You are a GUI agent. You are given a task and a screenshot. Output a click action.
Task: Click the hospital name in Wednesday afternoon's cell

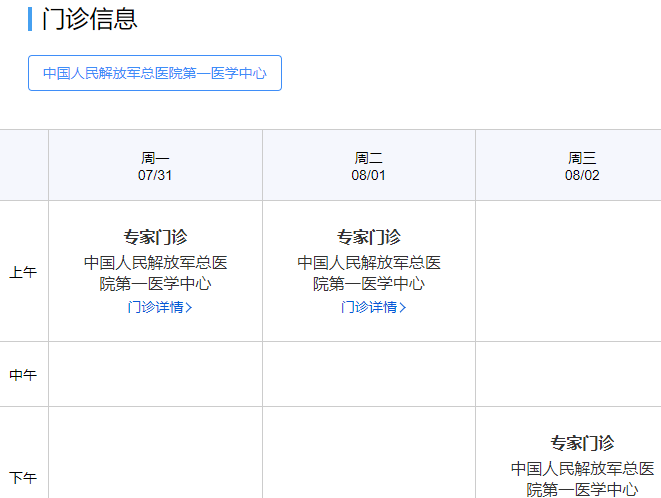point(582,478)
